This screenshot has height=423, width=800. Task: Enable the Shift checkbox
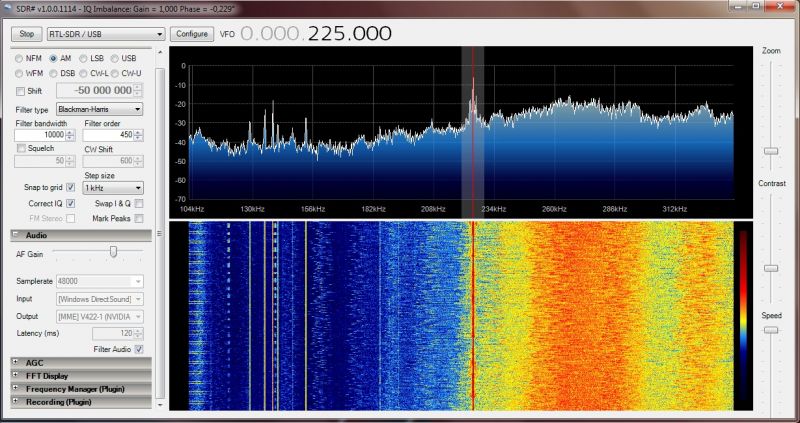pyautogui.click(x=20, y=91)
